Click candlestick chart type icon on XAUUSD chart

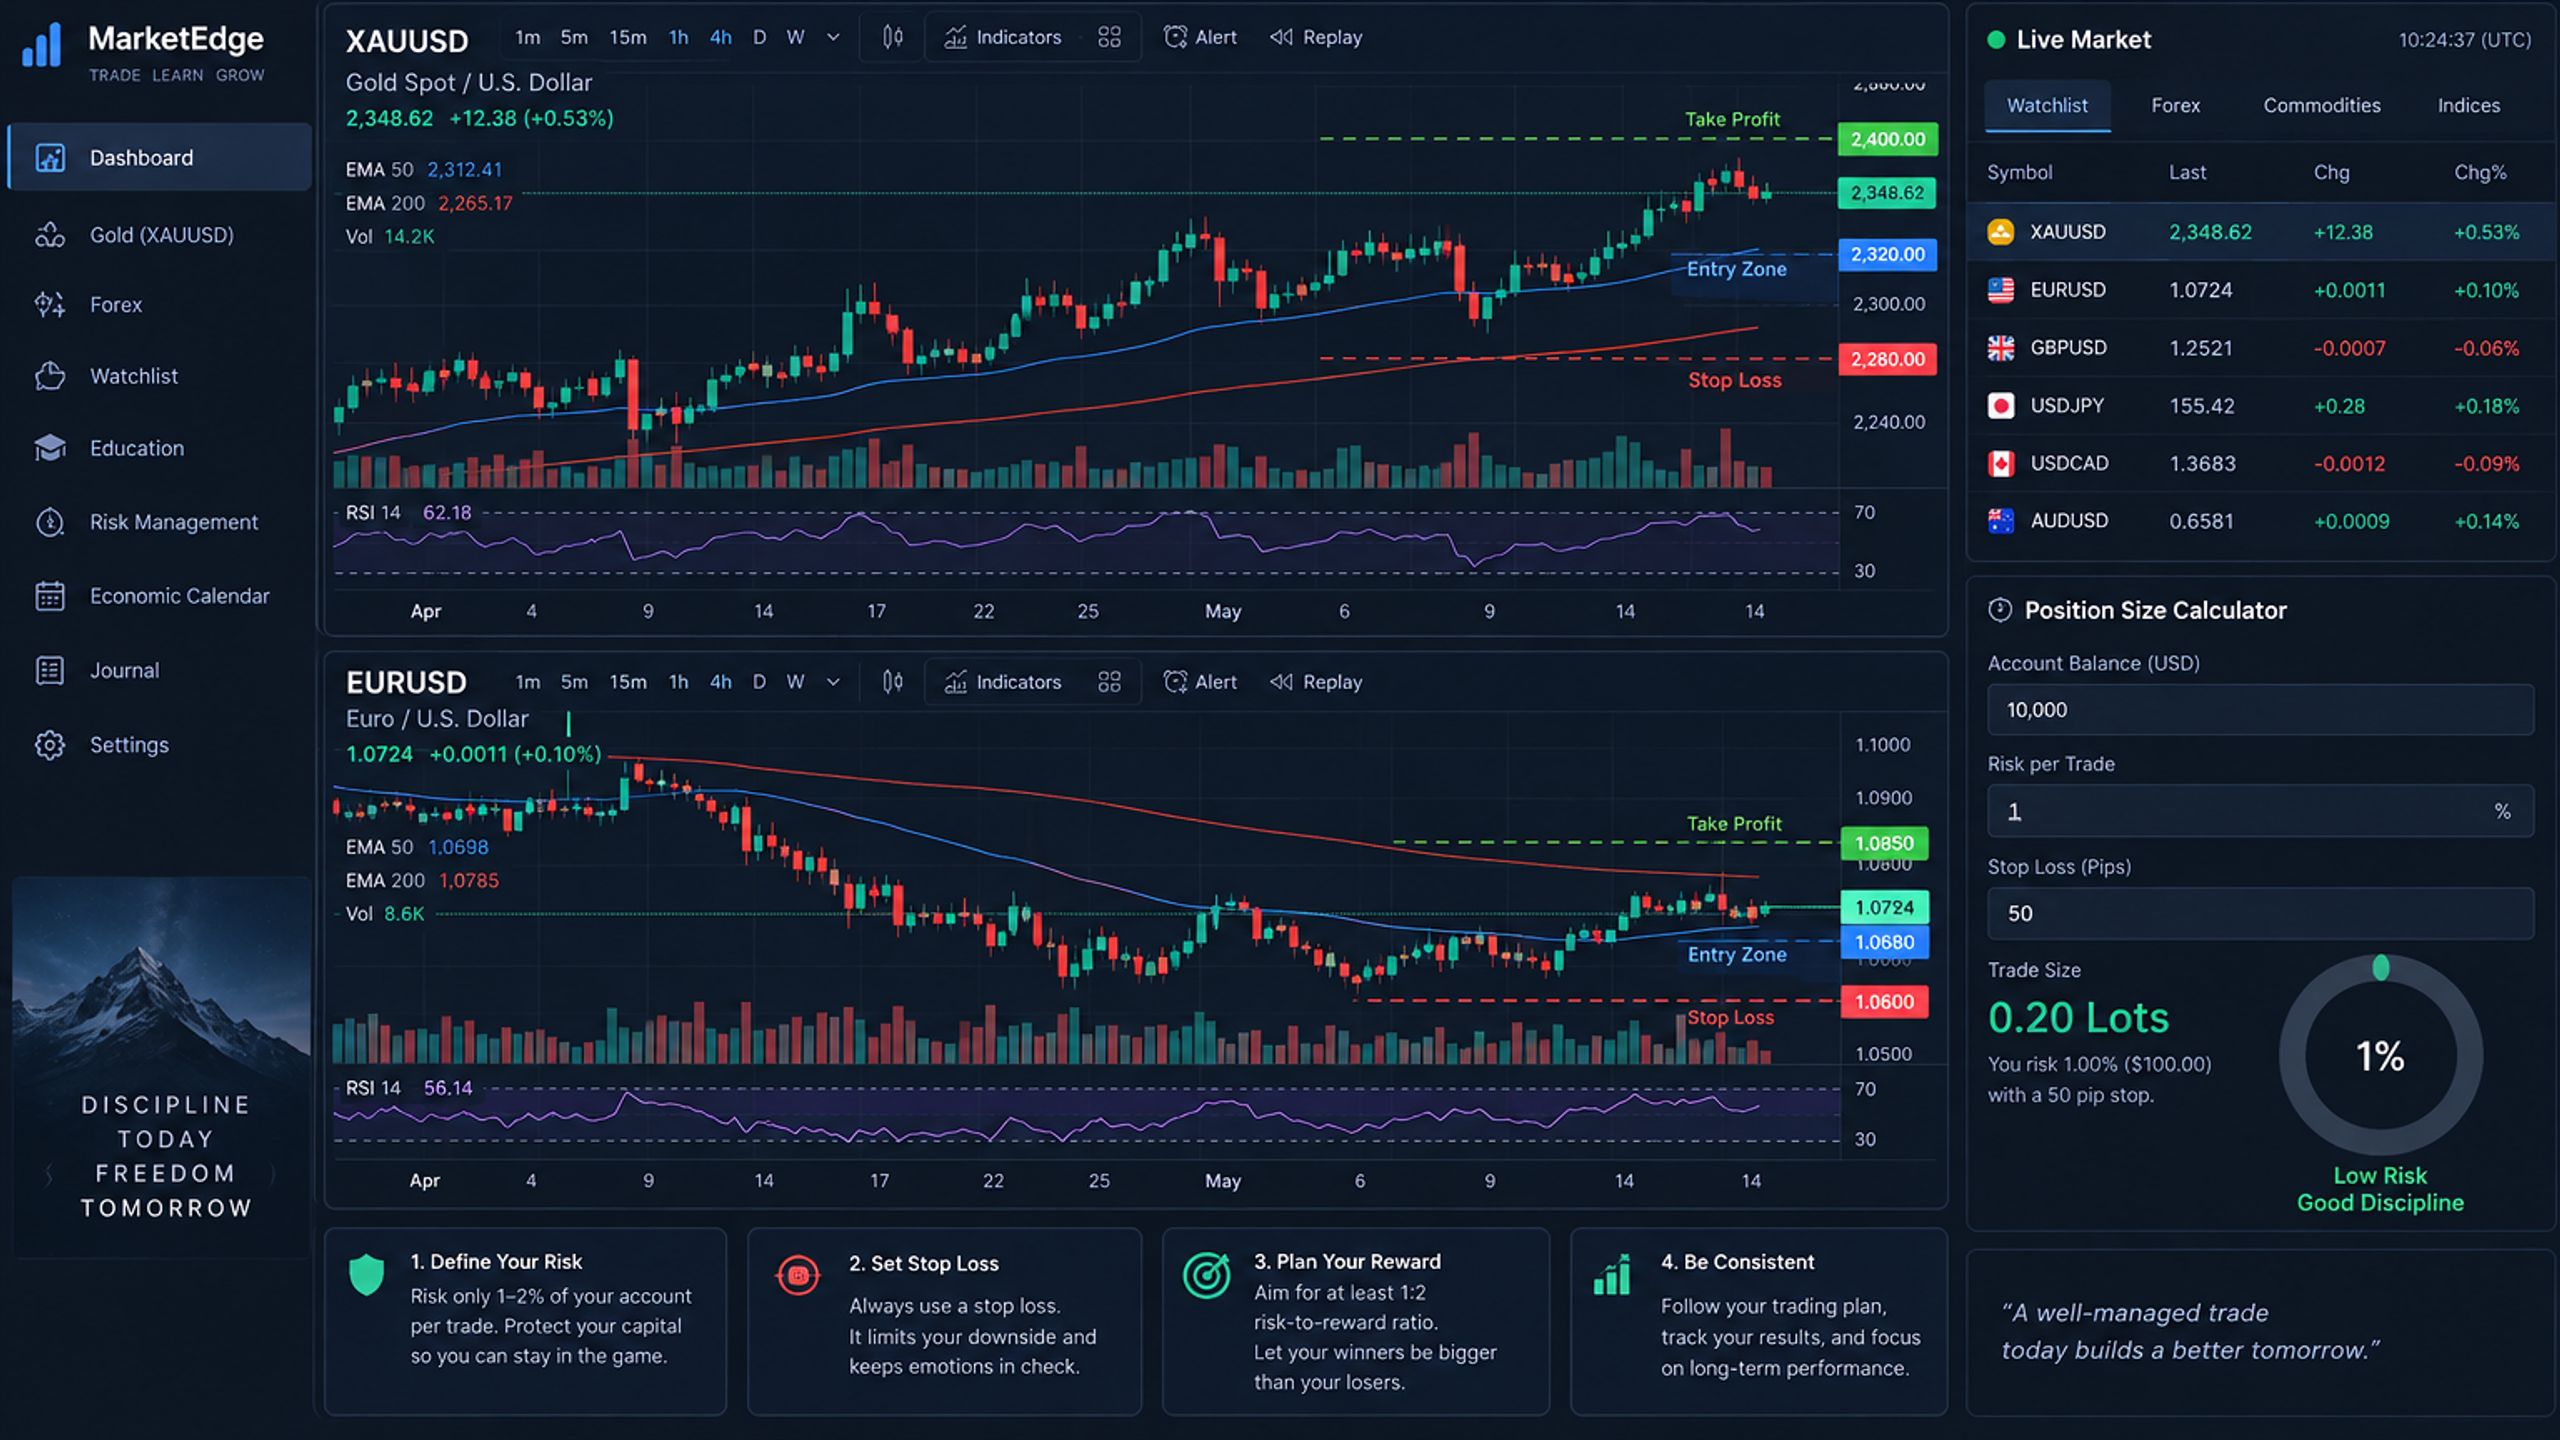point(893,37)
